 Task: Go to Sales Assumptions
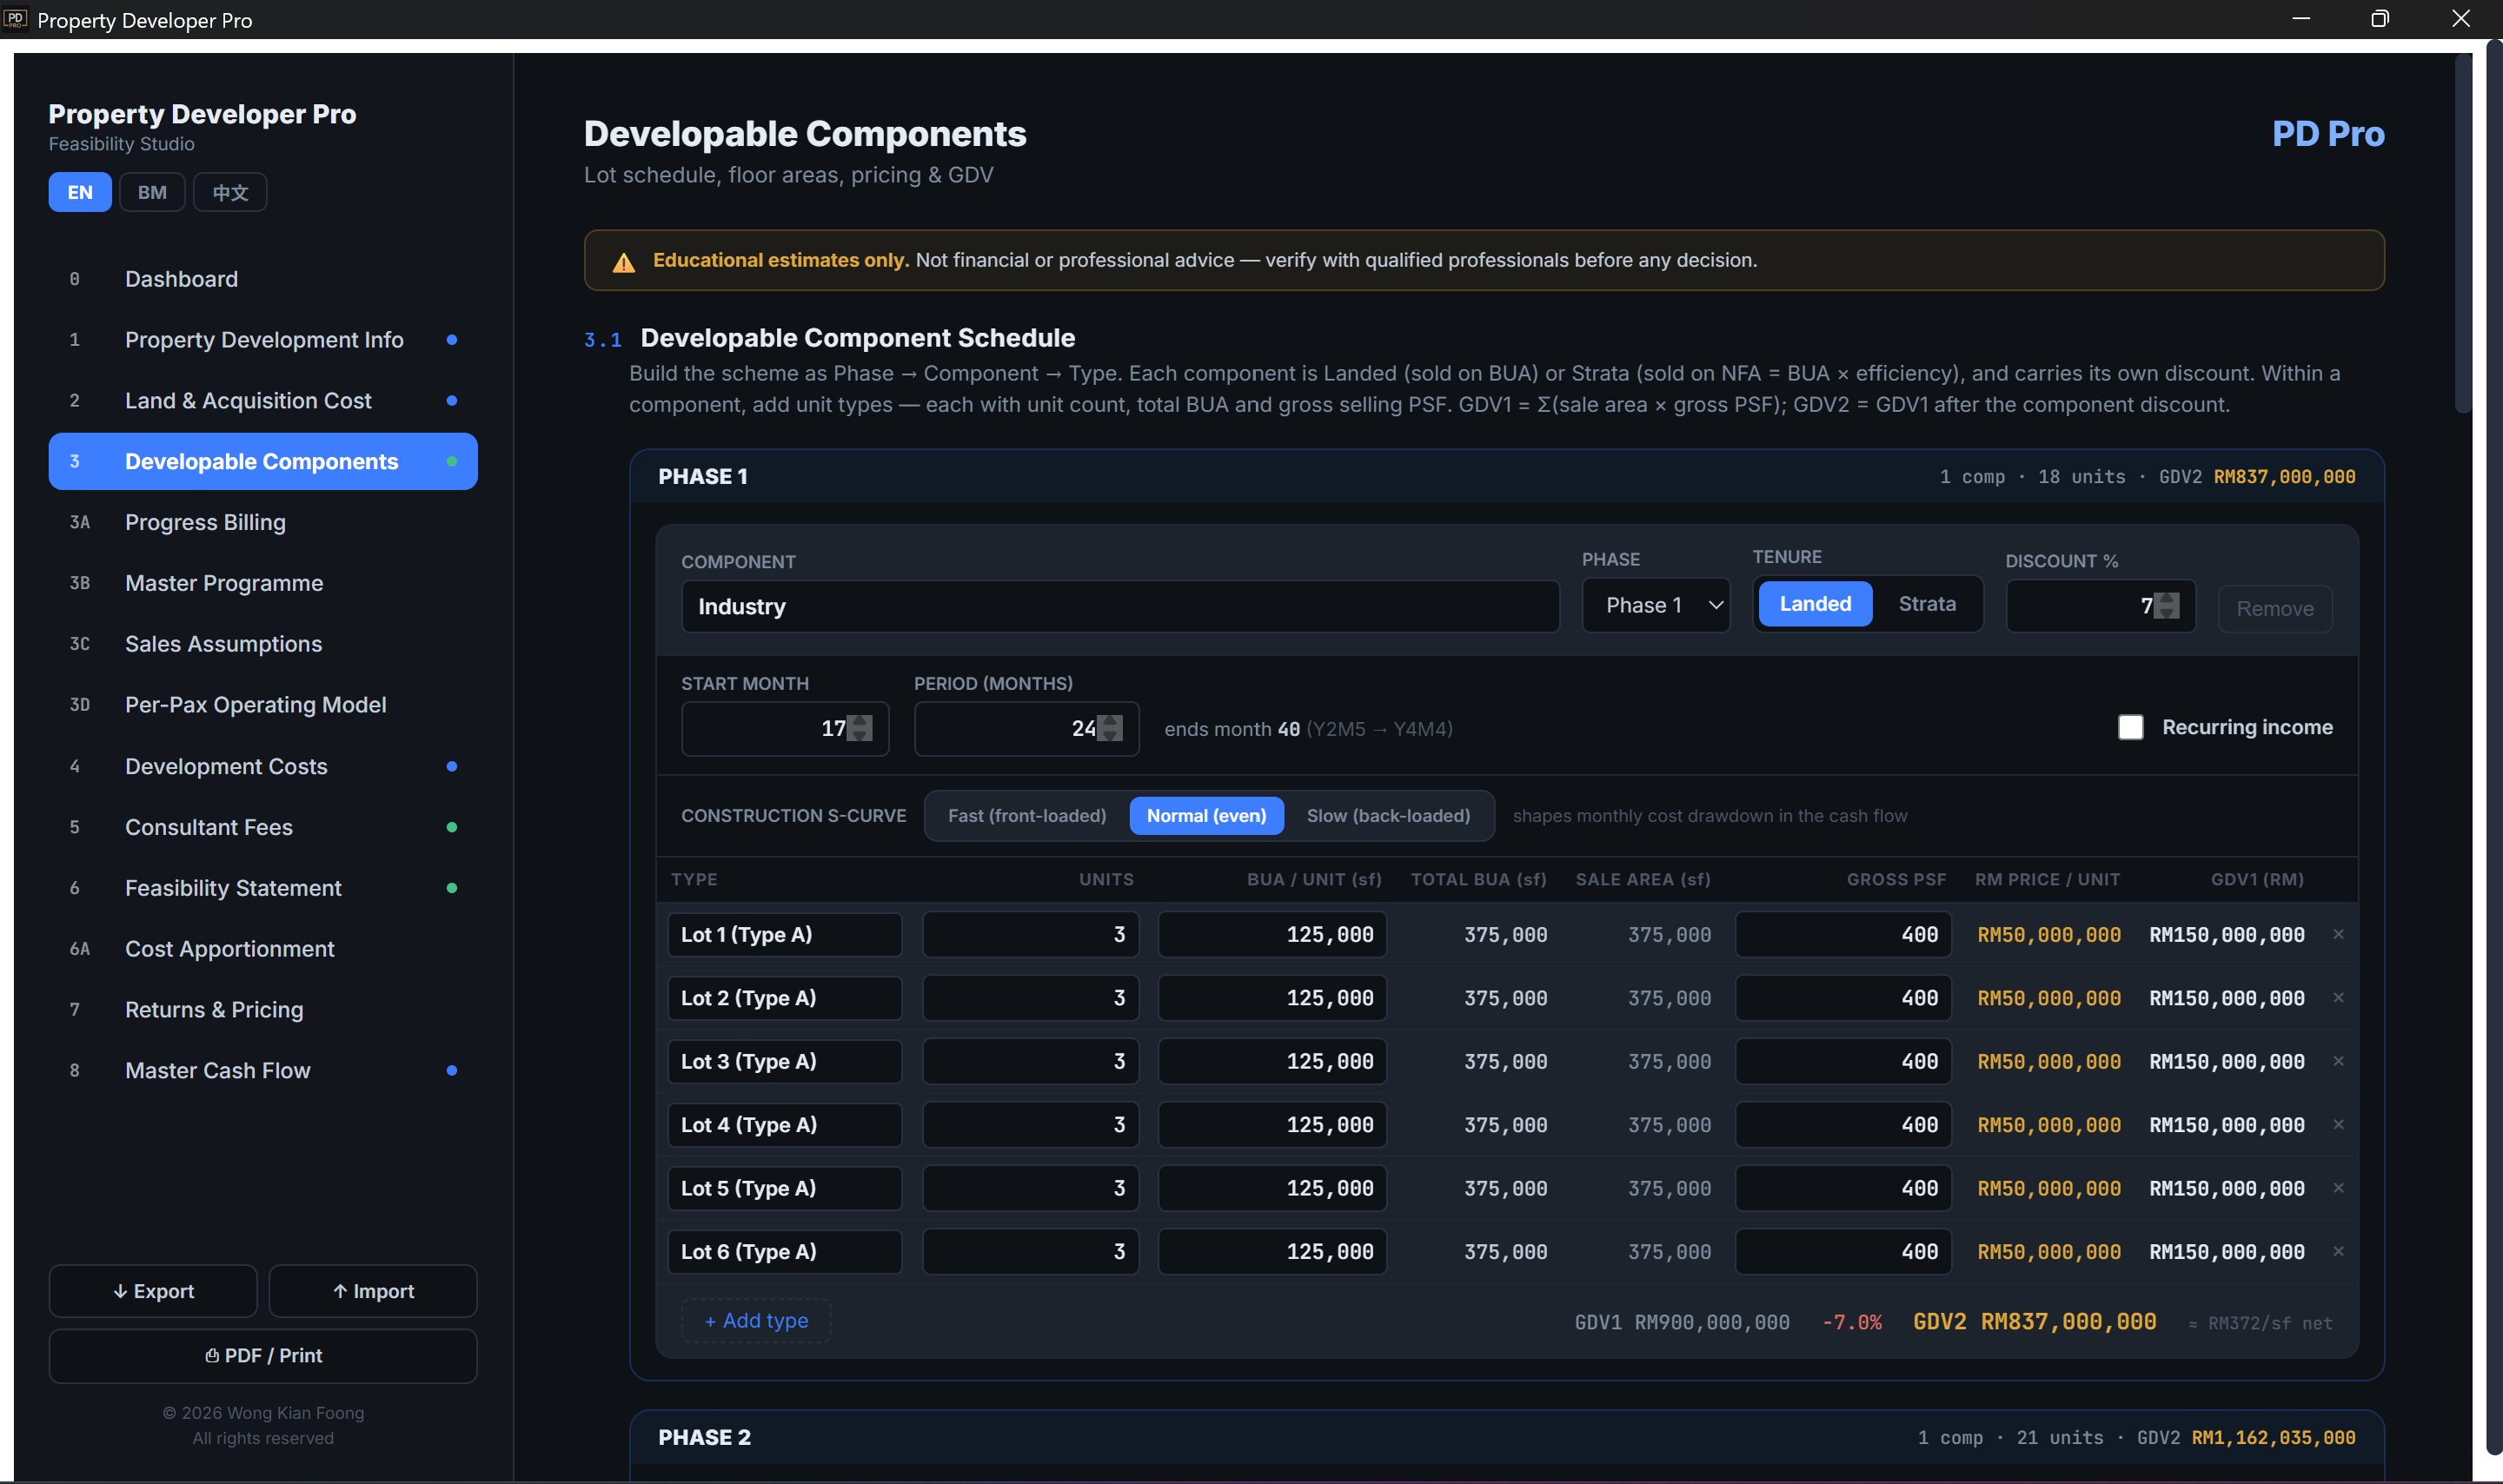[x=263, y=644]
